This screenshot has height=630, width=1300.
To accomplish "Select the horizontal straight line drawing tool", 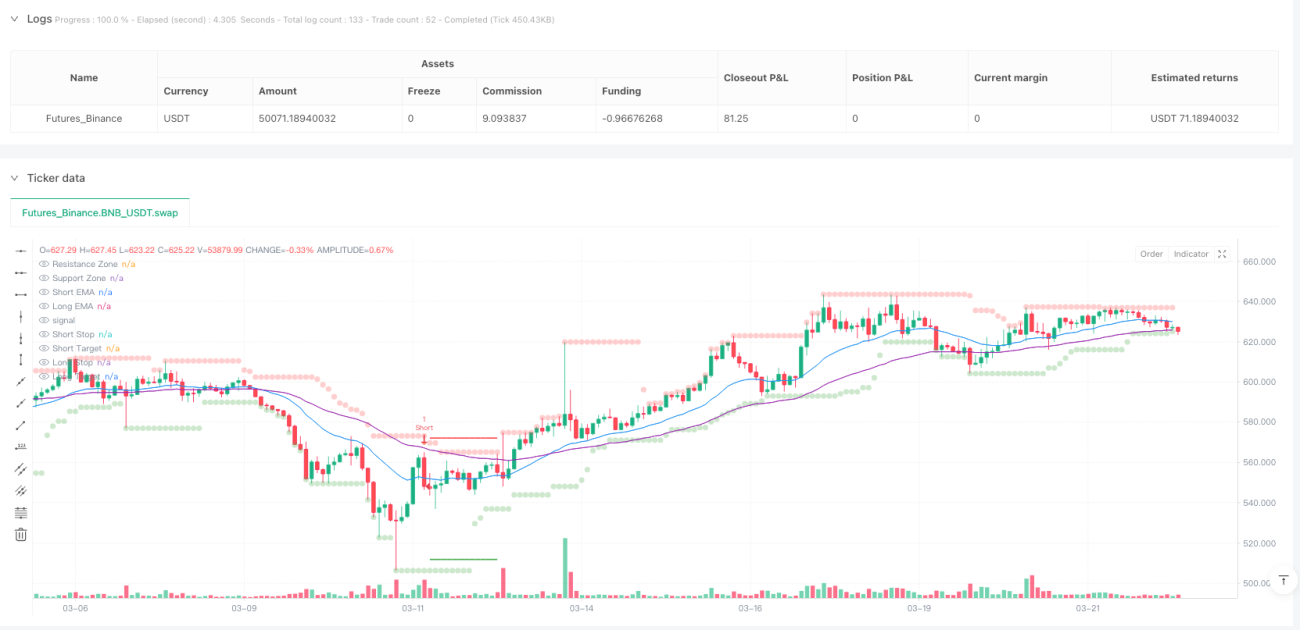I will 20,250.
